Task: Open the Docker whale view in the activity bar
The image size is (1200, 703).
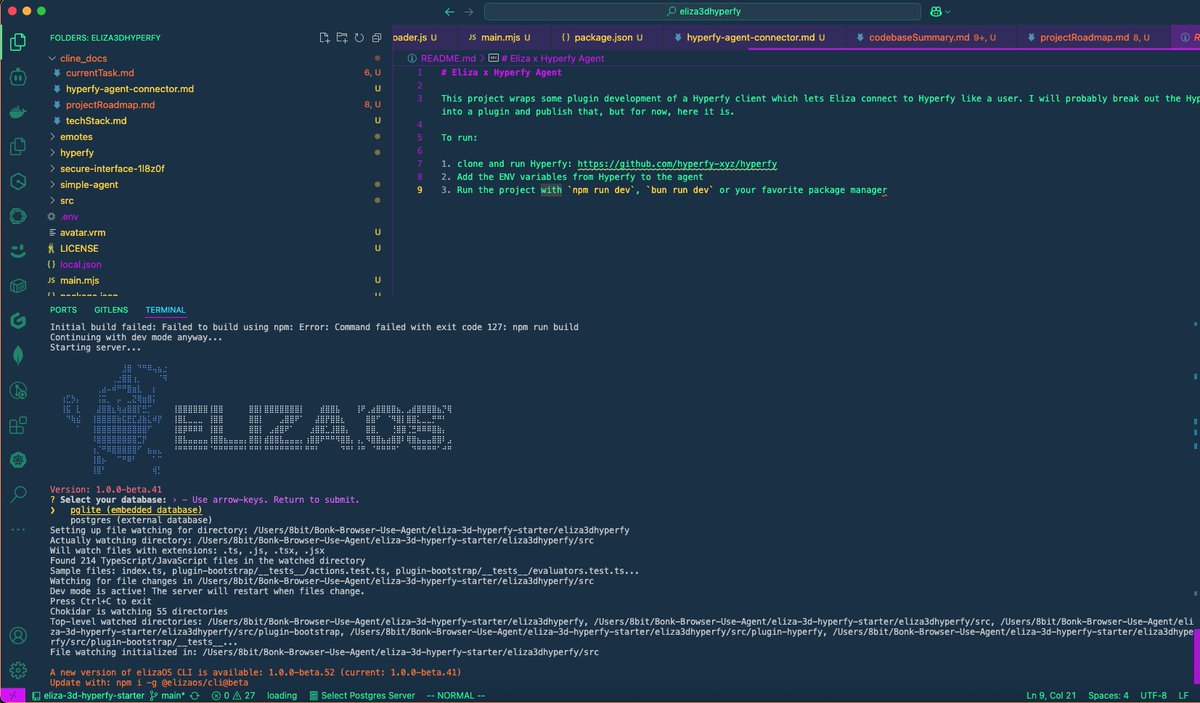Action: point(17,112)
